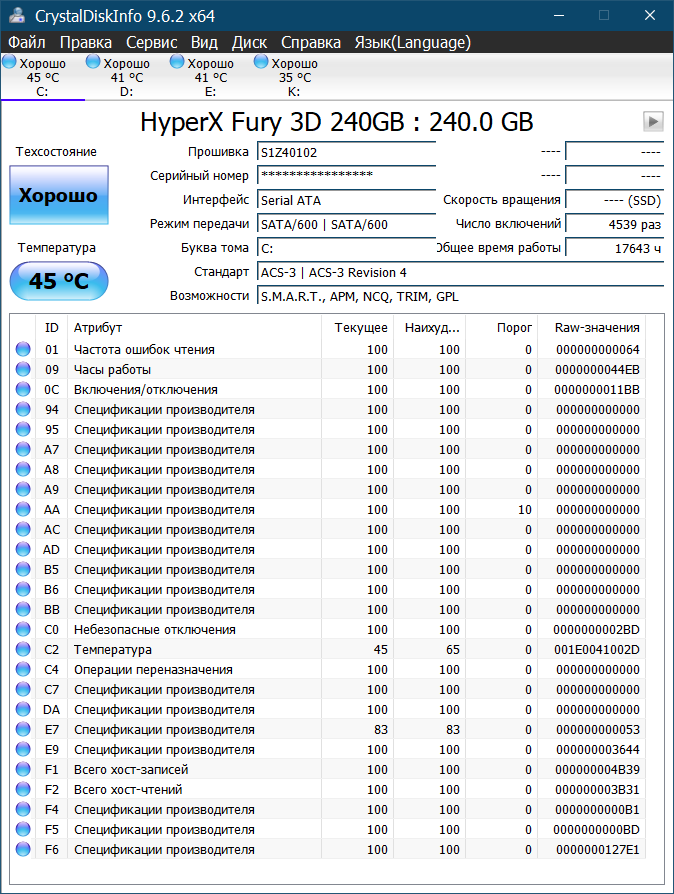
Task: Click the HyperX Fury 3D 240GB title
Action: click(x=336, y=122)
